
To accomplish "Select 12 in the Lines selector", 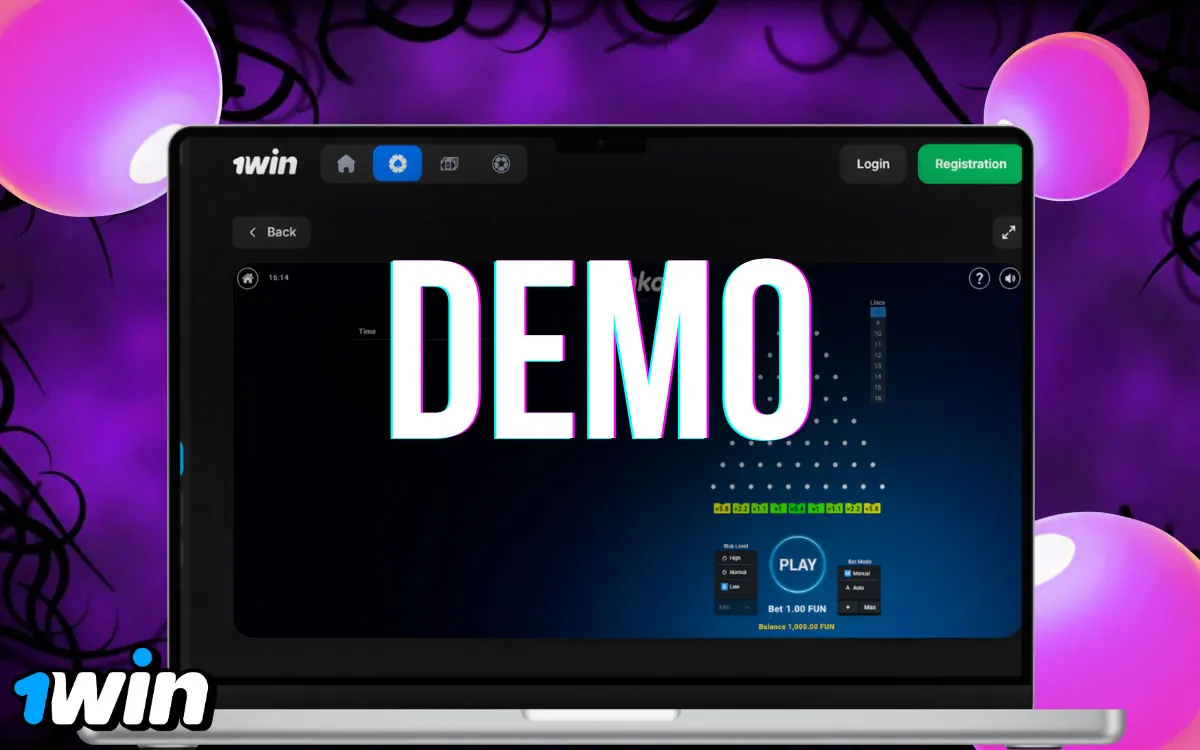I will (x=878, y=355).
